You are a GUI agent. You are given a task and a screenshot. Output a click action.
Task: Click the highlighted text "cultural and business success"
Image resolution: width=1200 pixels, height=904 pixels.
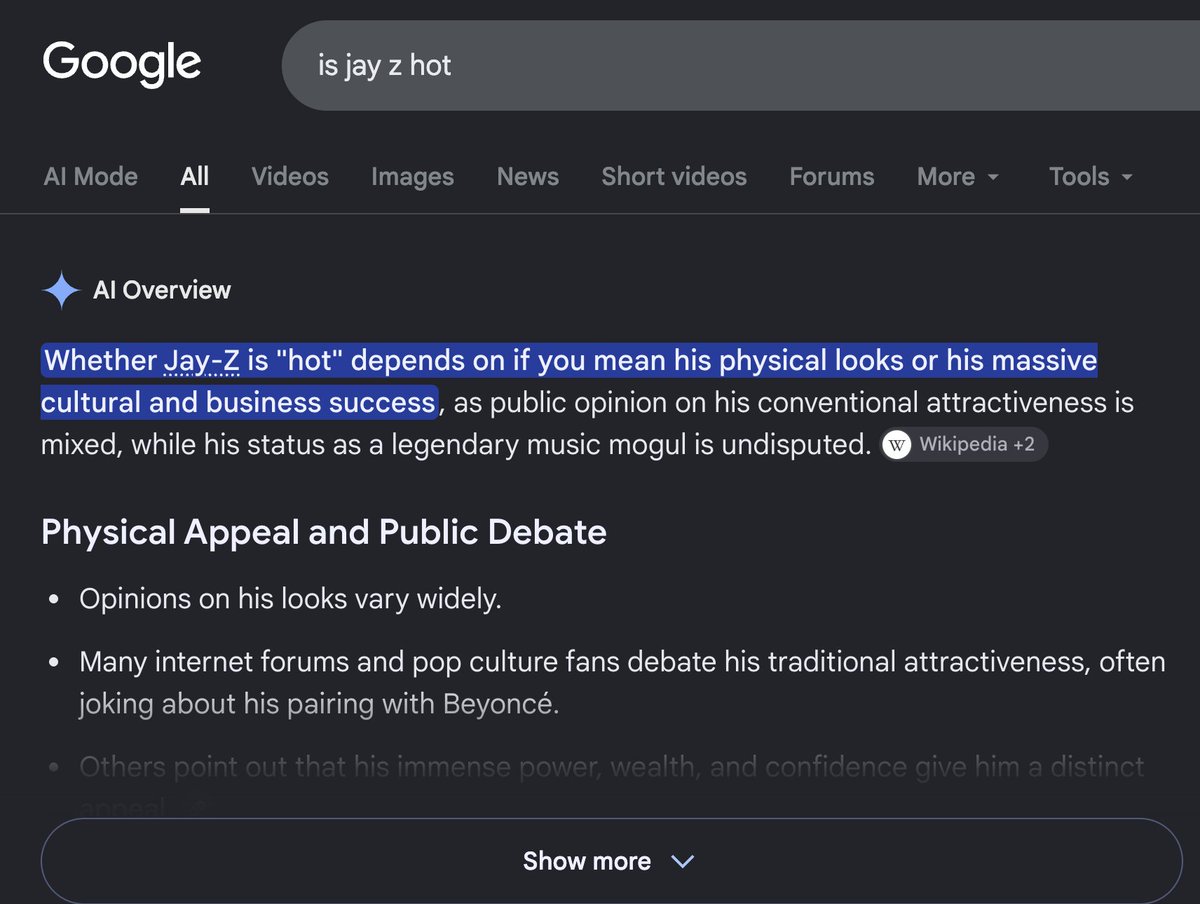238,403
